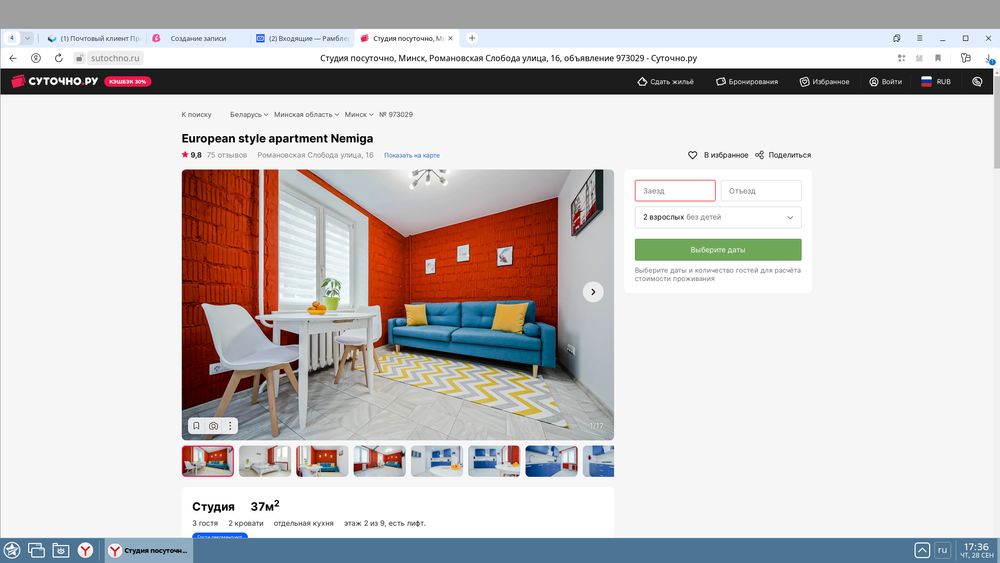Expand the Минская область breadcrumb dropdown
Image resolution: width=1000 pixels, height=563 pixels.
(x=306, y=115)
